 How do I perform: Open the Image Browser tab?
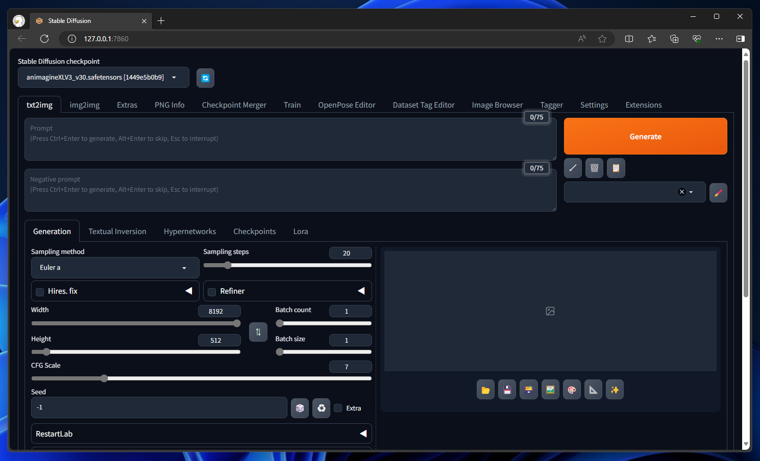(497, 105)
